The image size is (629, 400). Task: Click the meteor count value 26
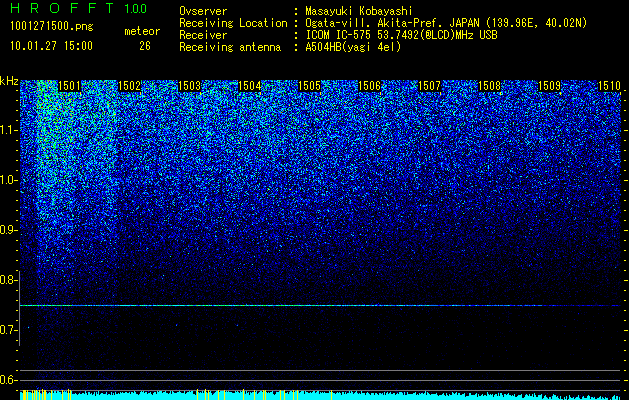(145, 46)
